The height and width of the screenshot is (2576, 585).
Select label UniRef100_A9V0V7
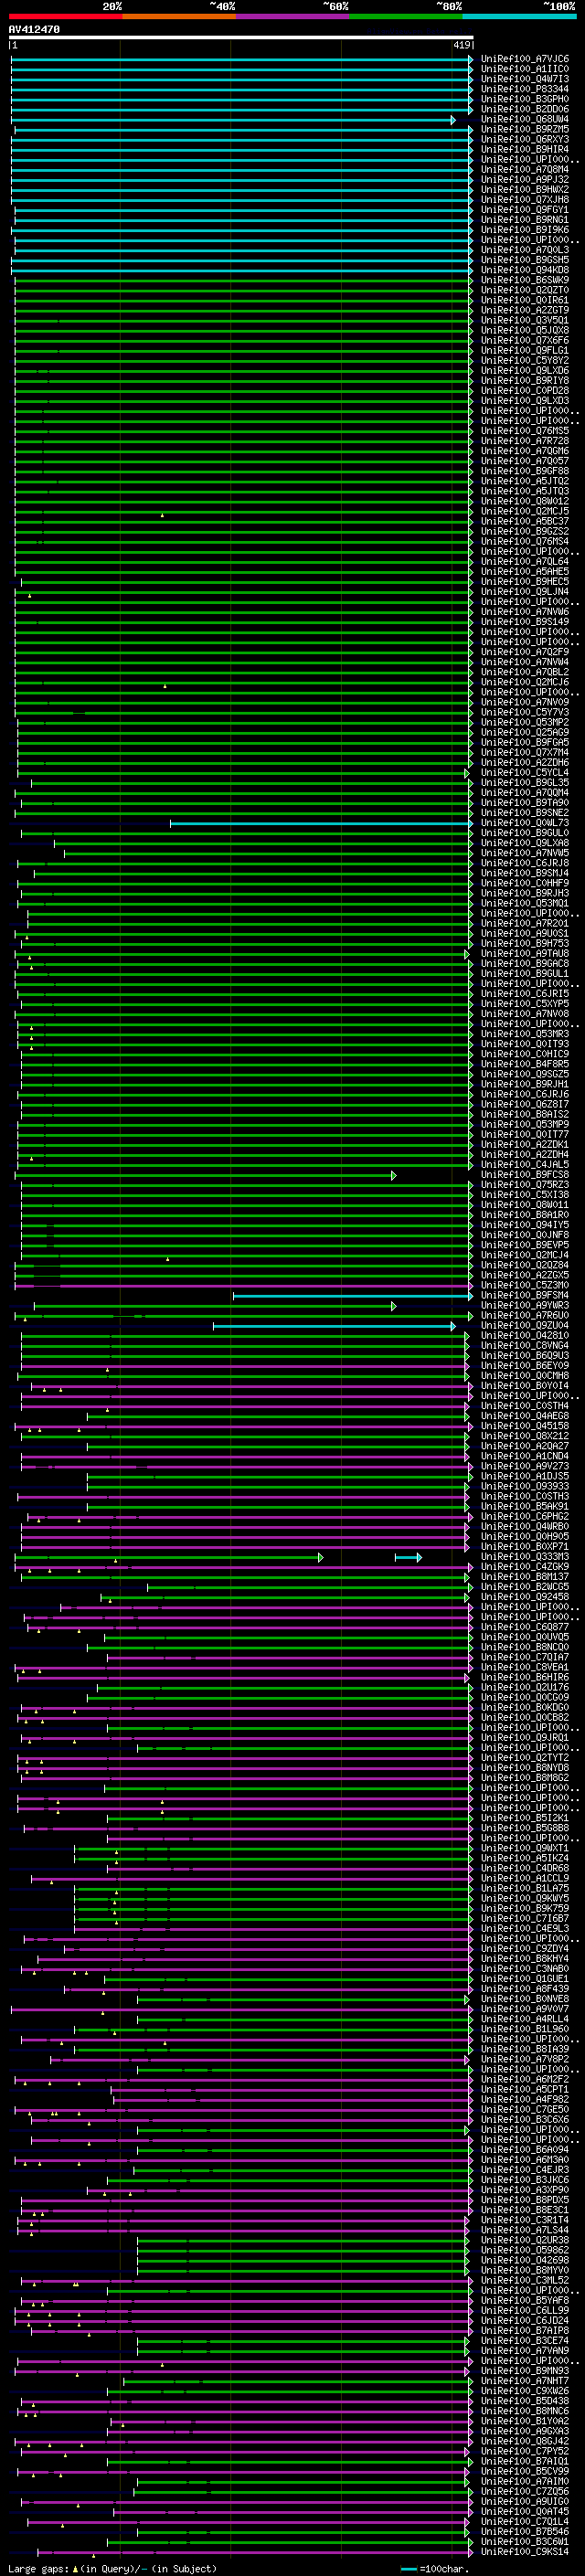pyautogui.click(x=525, y=2009)
